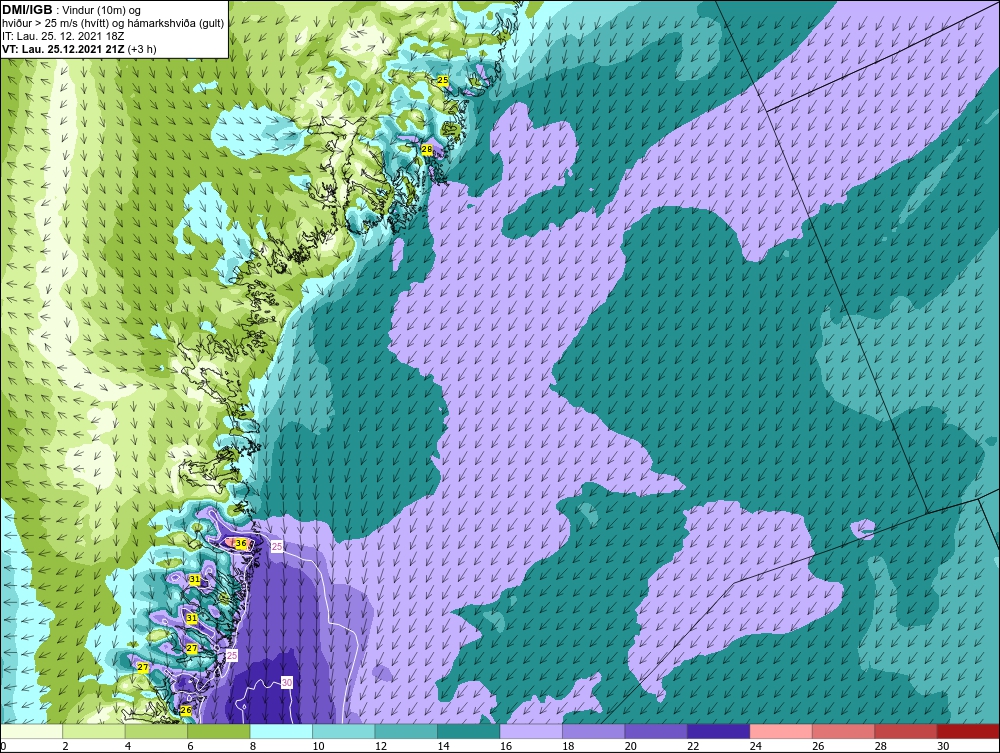
Task: Select the 'Vindur (10m) og' header text
Action: tap(103, 11)
